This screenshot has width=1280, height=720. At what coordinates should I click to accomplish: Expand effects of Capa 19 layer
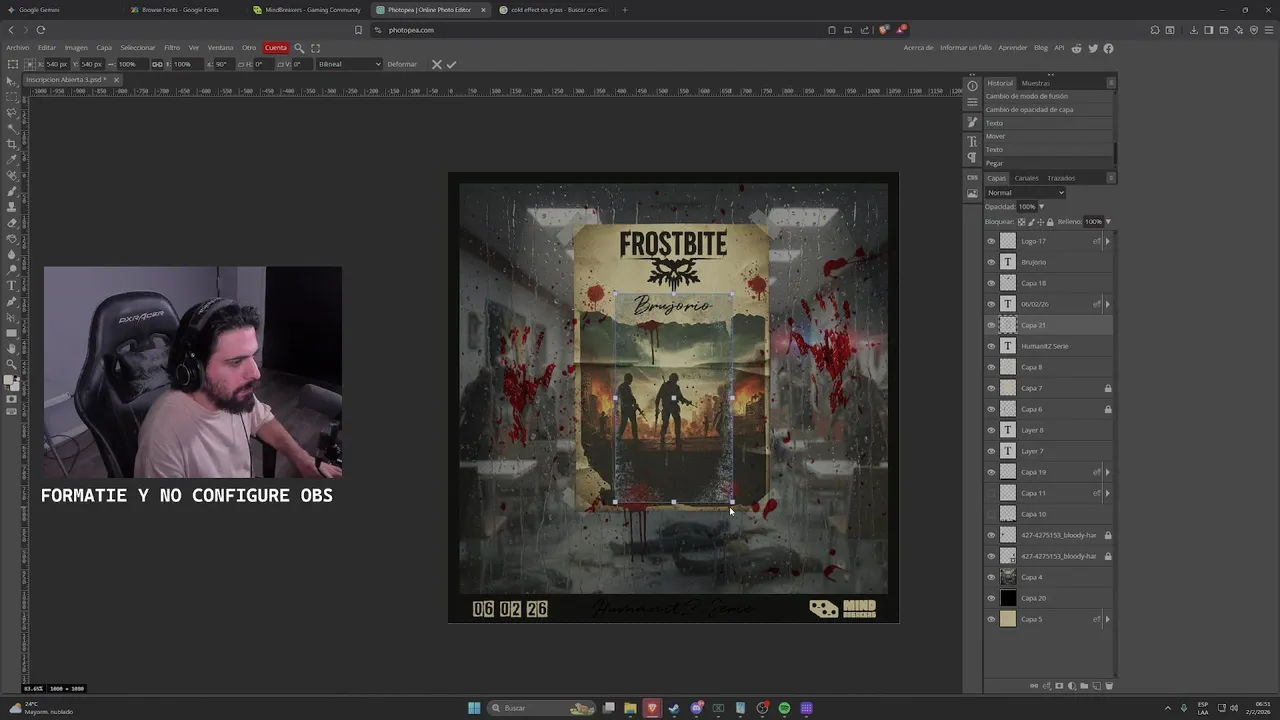pyautogui.click(x=1107, y=472)
